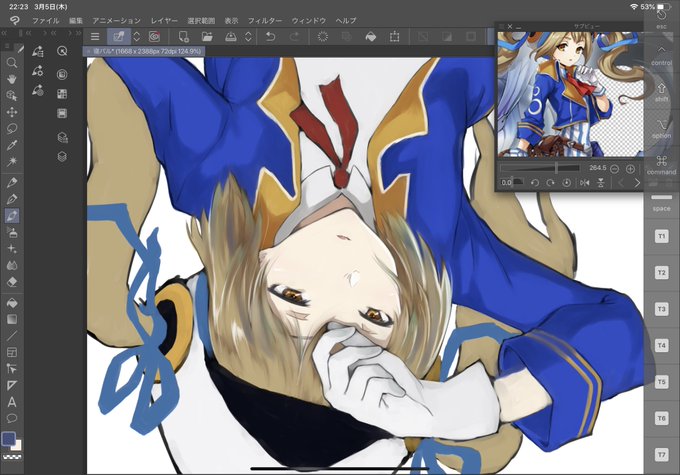Viewport: 680px width, 475px height.
Task: Switch to the canvas document tab
Action: (x=144, y=51)
